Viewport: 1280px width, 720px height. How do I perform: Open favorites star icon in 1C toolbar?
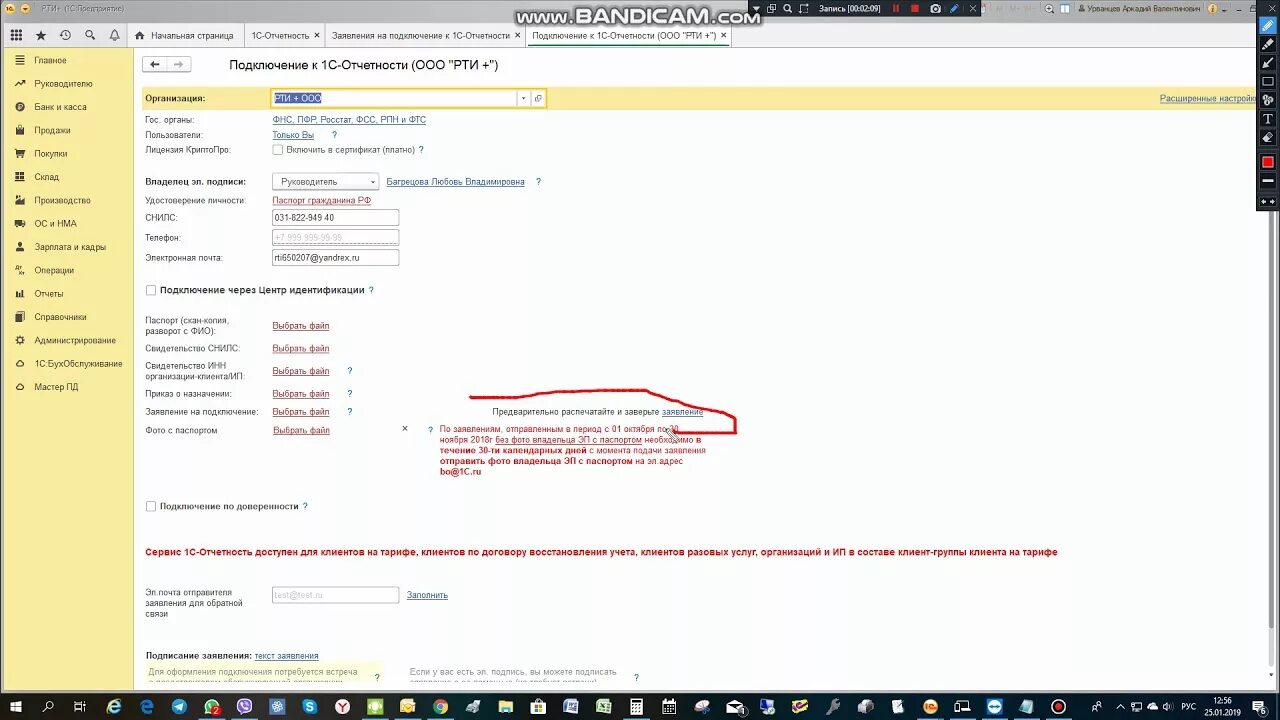pos(41,35)
